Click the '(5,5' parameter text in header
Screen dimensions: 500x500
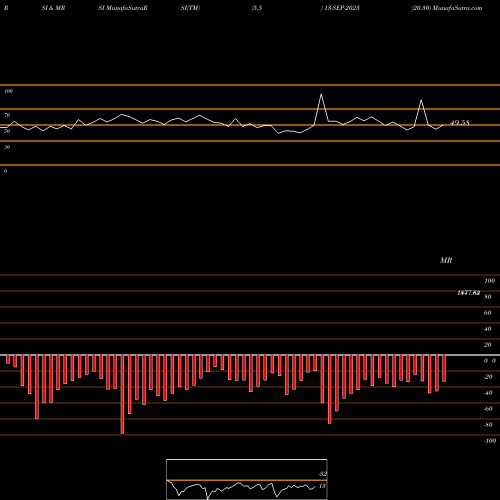[x=257, y=8]
